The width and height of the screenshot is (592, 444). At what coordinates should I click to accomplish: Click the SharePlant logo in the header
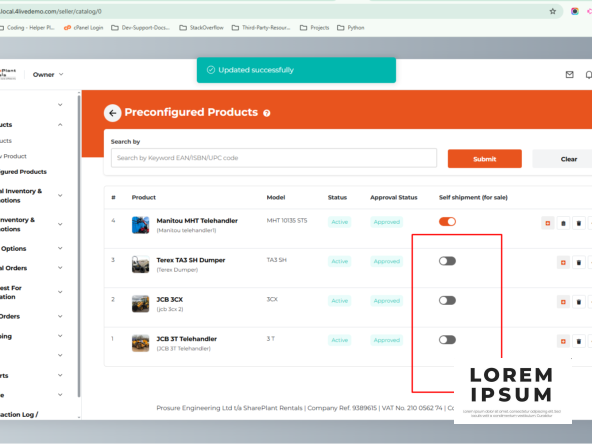[8, 74]
